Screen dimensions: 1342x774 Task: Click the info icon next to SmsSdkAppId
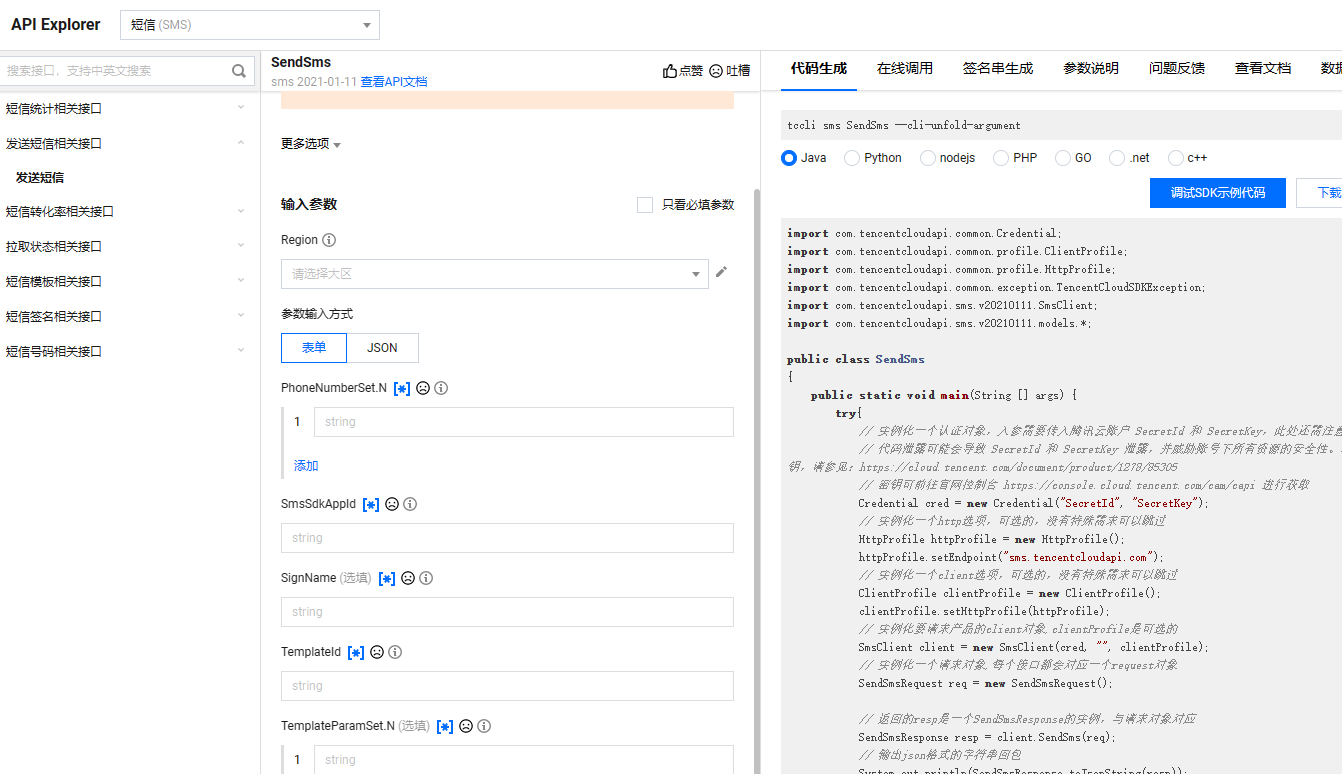tap(410, 505)
